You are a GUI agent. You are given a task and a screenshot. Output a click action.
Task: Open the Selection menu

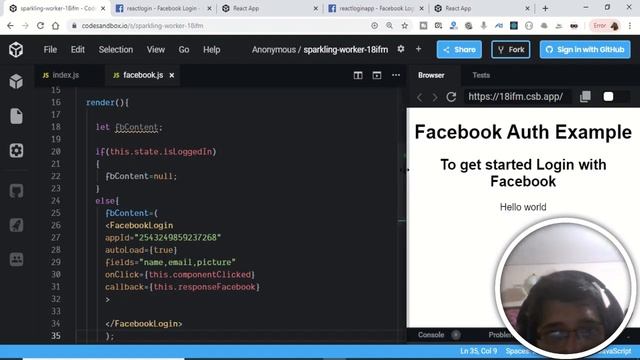point(116,49)
